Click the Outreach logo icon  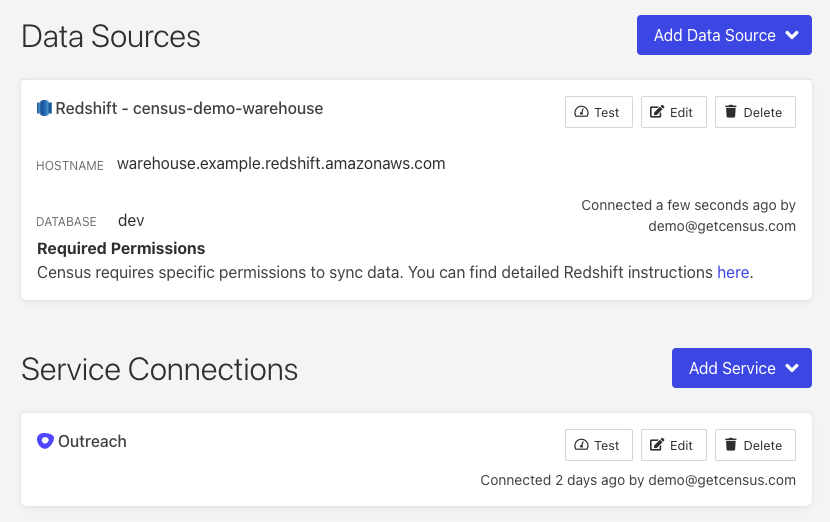click(45, 441)
